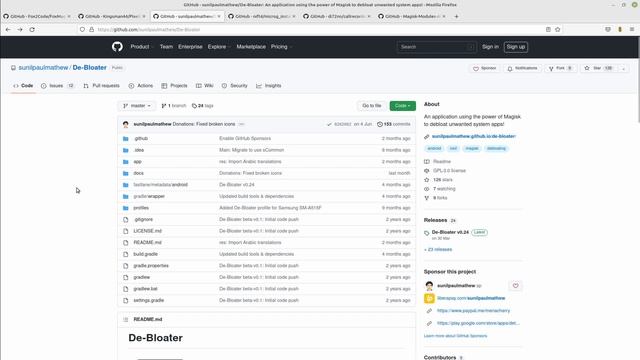Click the commit status checkmark icon
The image size is (640, 360).
click(x=329, y=124)
